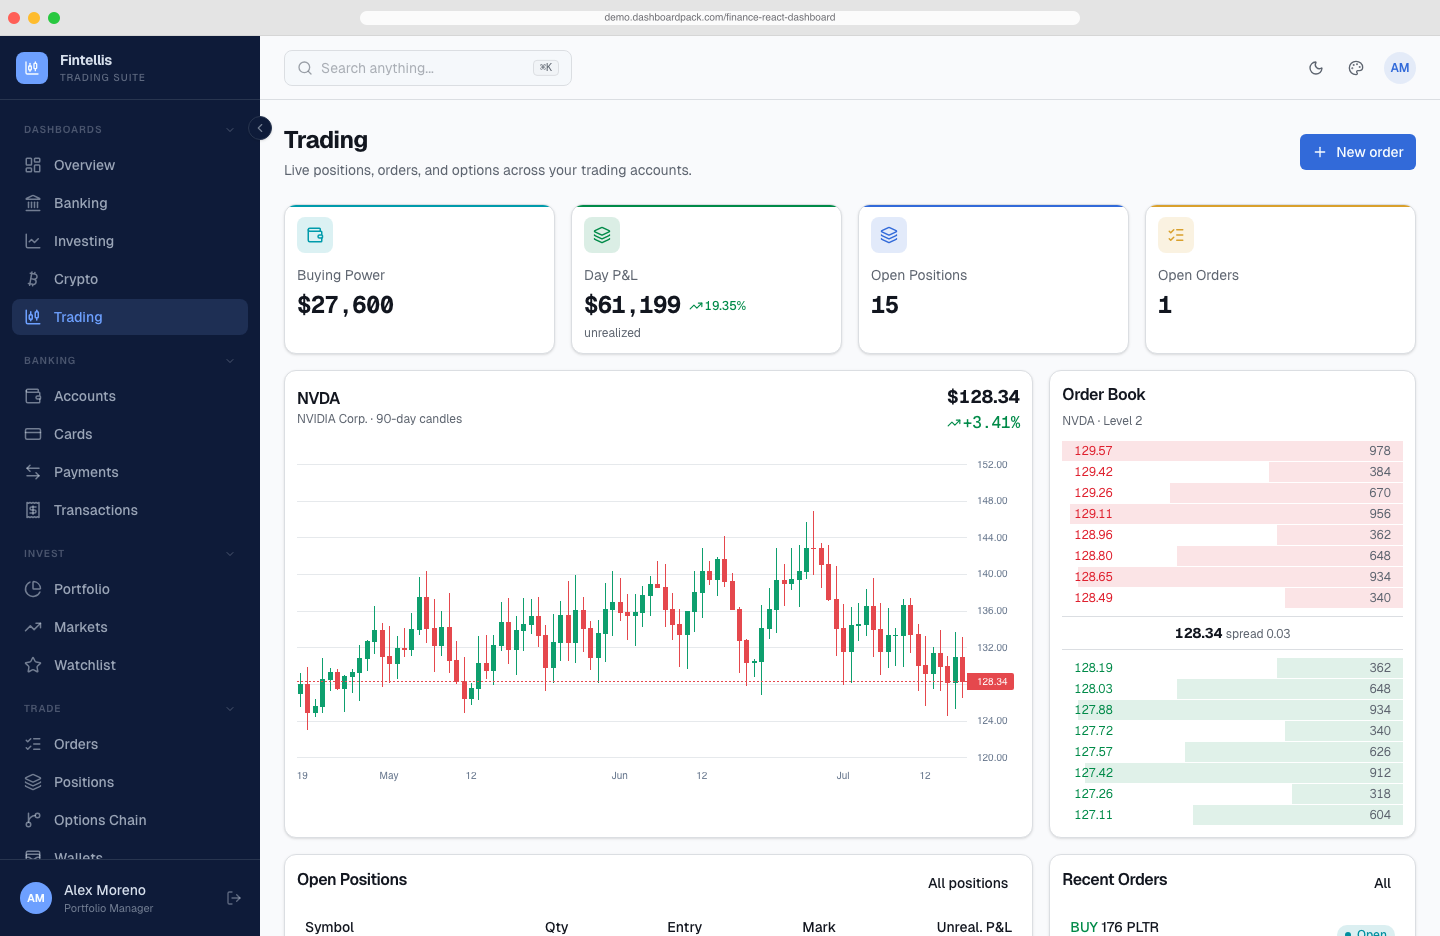Click the ask row at 129.57

click(1232, 451)
